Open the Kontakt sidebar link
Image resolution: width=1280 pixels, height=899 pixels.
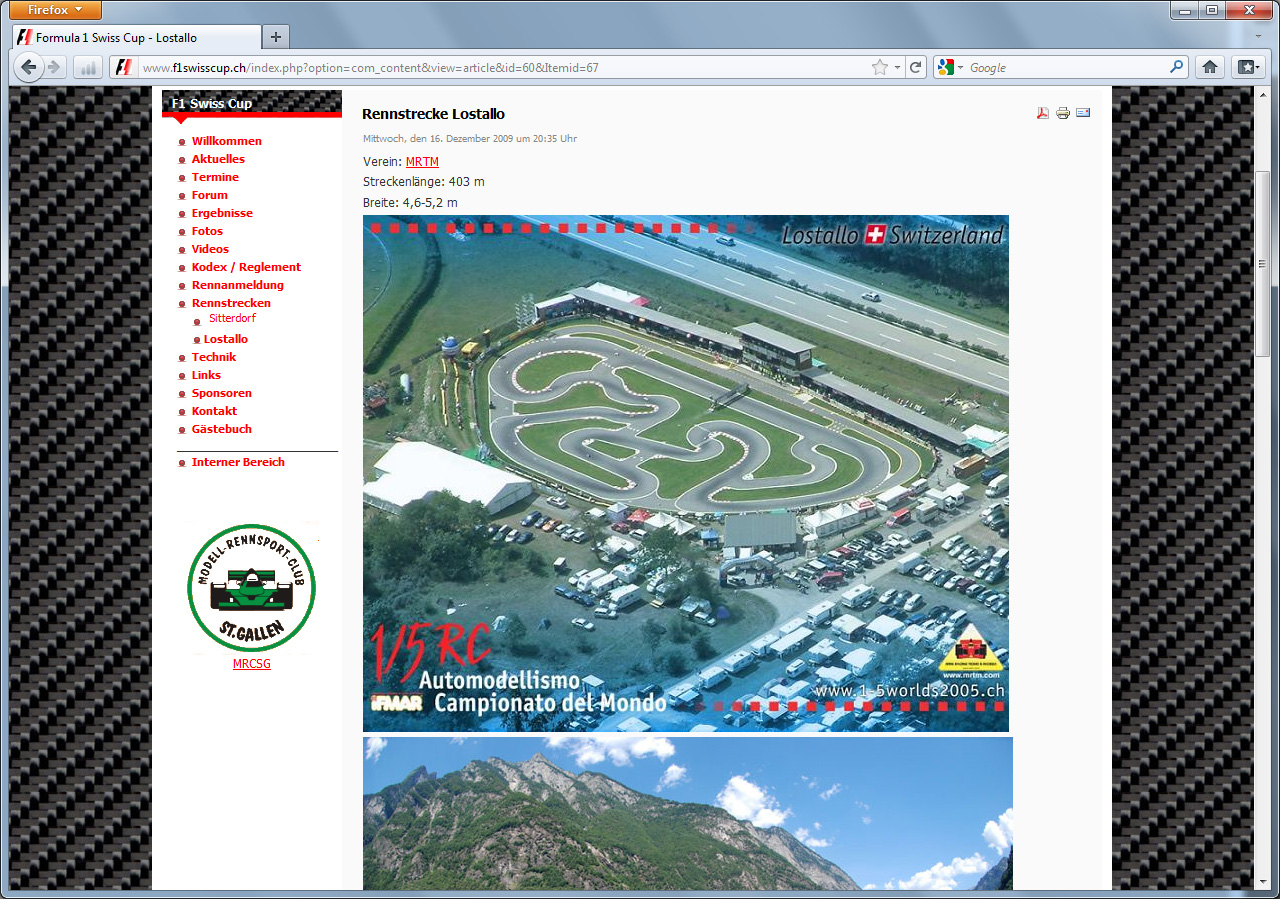[214, 411]
